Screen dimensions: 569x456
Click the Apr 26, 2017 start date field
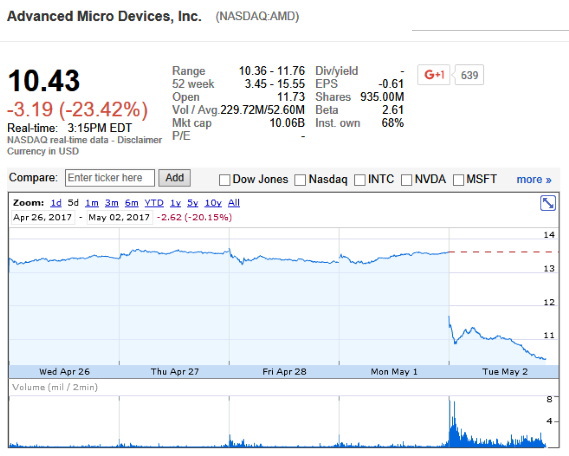[x=43, y=217]
